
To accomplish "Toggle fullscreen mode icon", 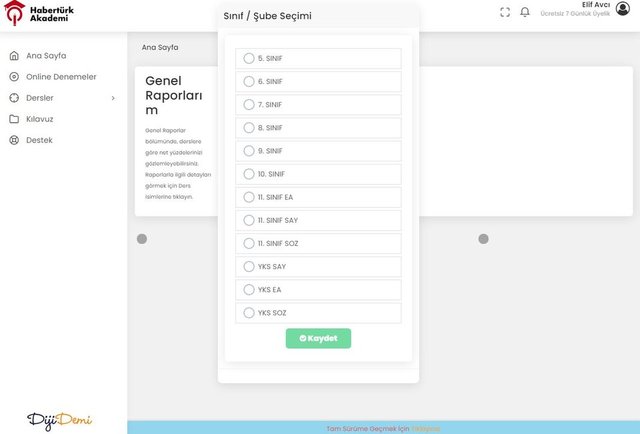I will 505,12.
